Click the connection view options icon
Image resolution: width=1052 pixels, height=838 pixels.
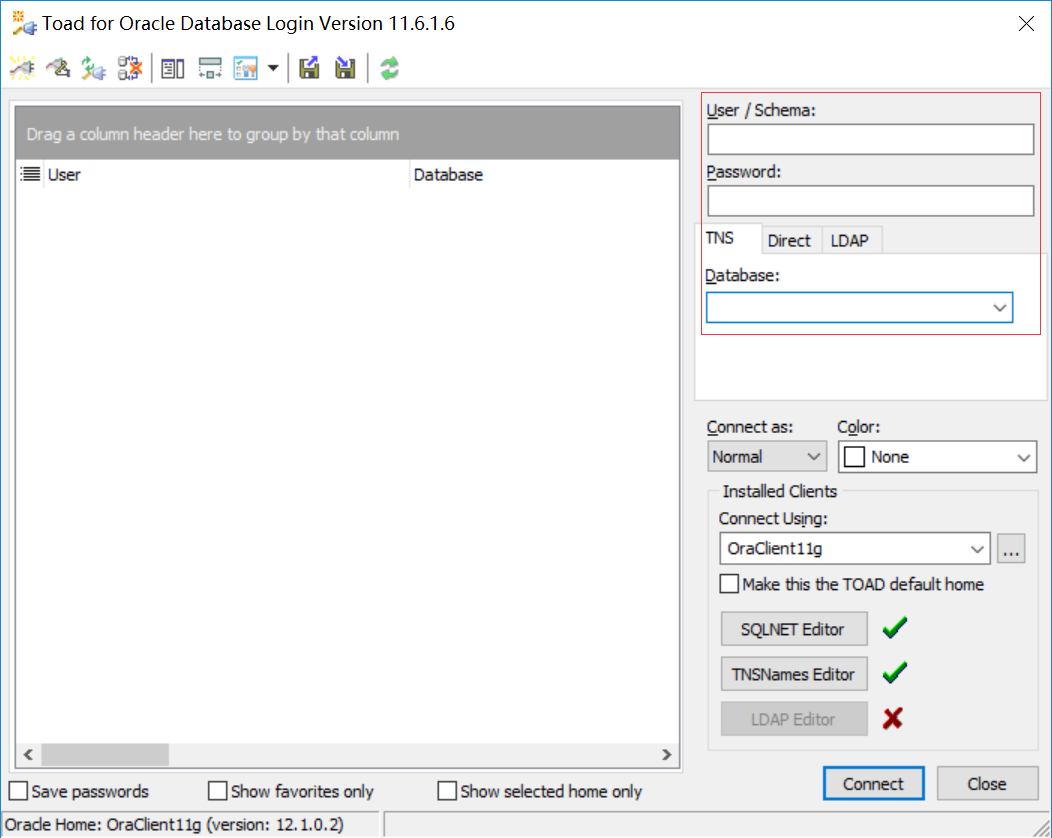(x=246, y=68)
